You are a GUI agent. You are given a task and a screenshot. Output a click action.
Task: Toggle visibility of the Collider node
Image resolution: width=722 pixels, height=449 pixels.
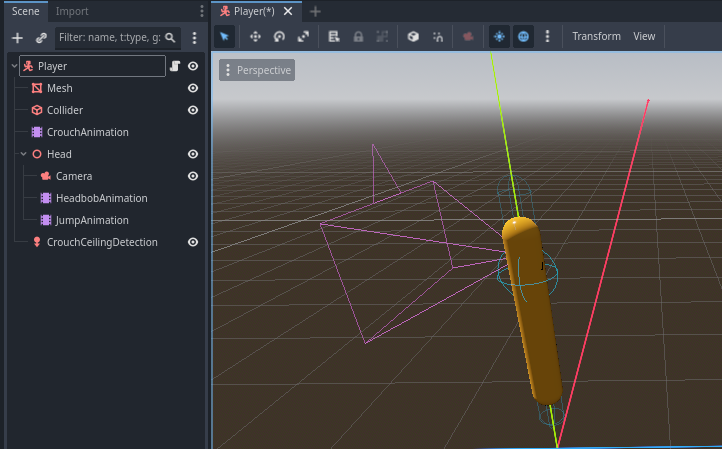click(193, 110)
